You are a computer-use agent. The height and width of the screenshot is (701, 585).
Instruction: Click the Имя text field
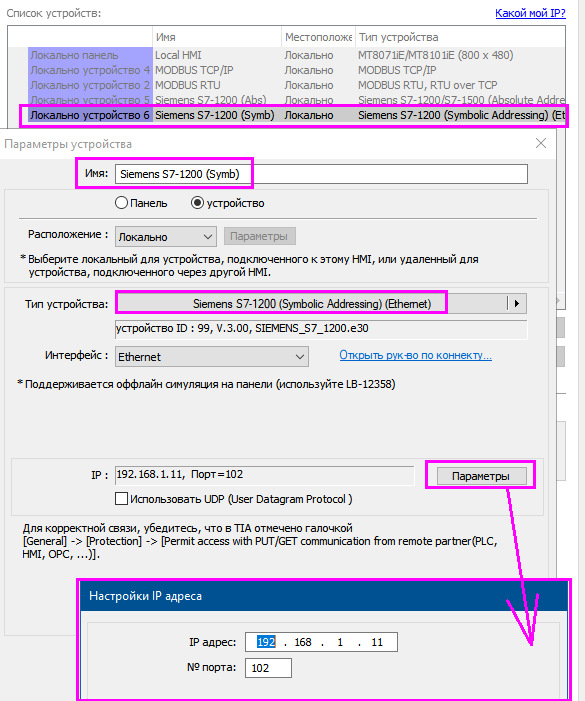[x=321, y=174]
